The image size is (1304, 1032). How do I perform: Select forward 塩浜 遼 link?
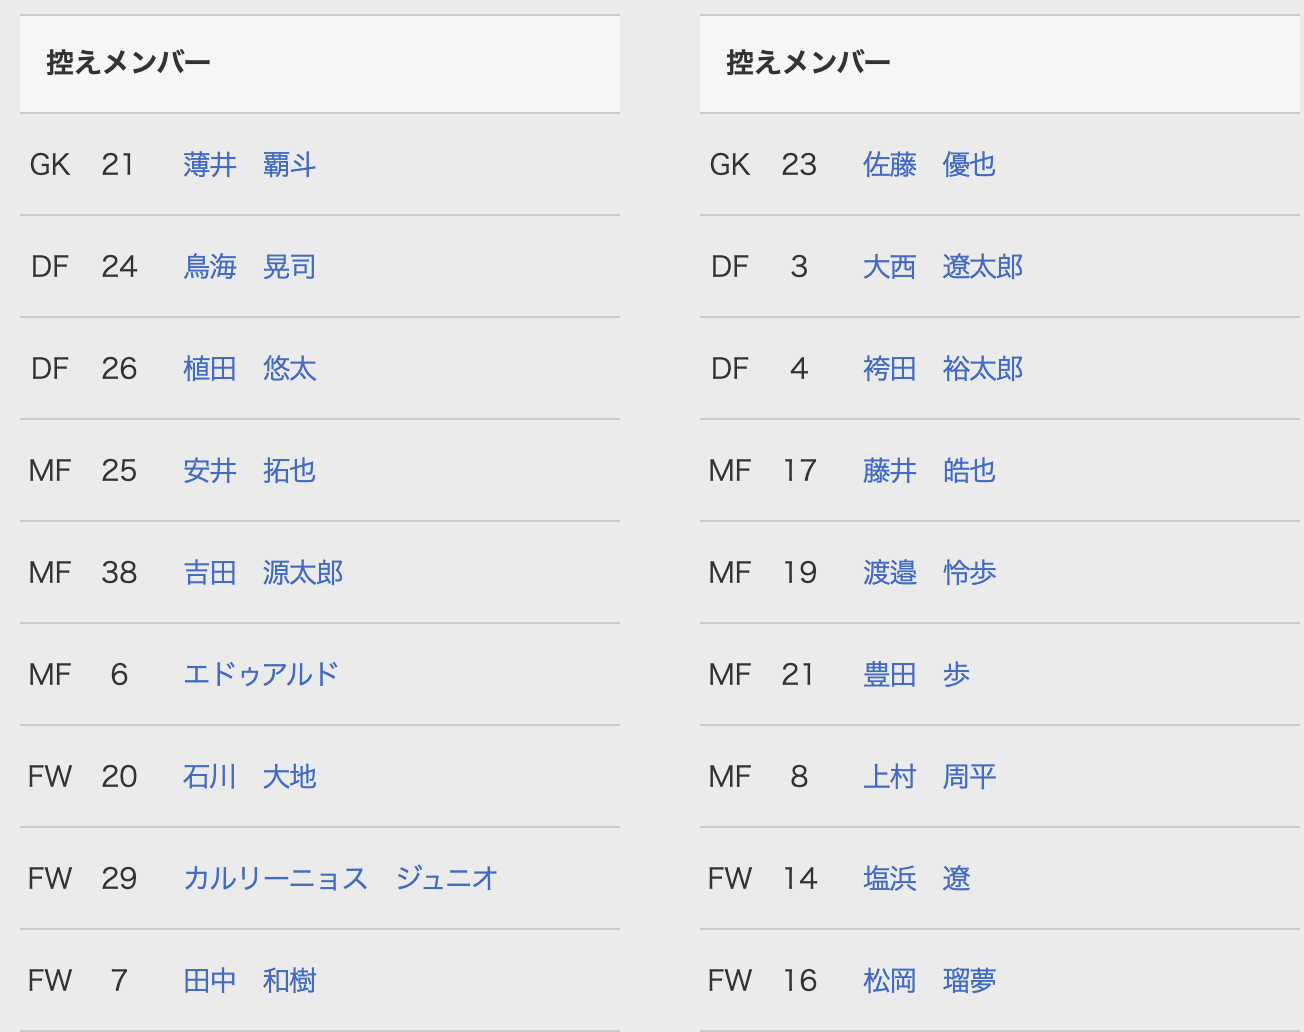pyautogui.click(x=917, y=879)
